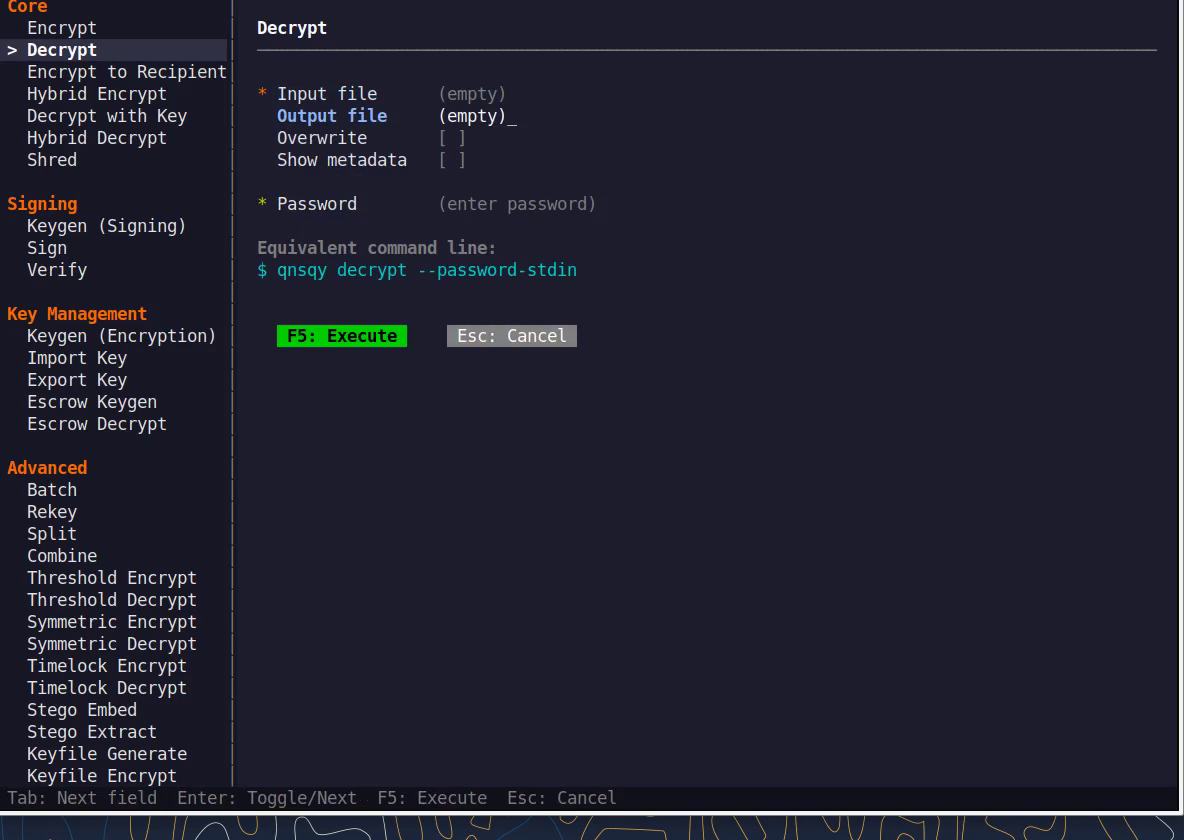Open Timelock Encrypt
The image size is (1184, 840).
(x=107, y=665)
